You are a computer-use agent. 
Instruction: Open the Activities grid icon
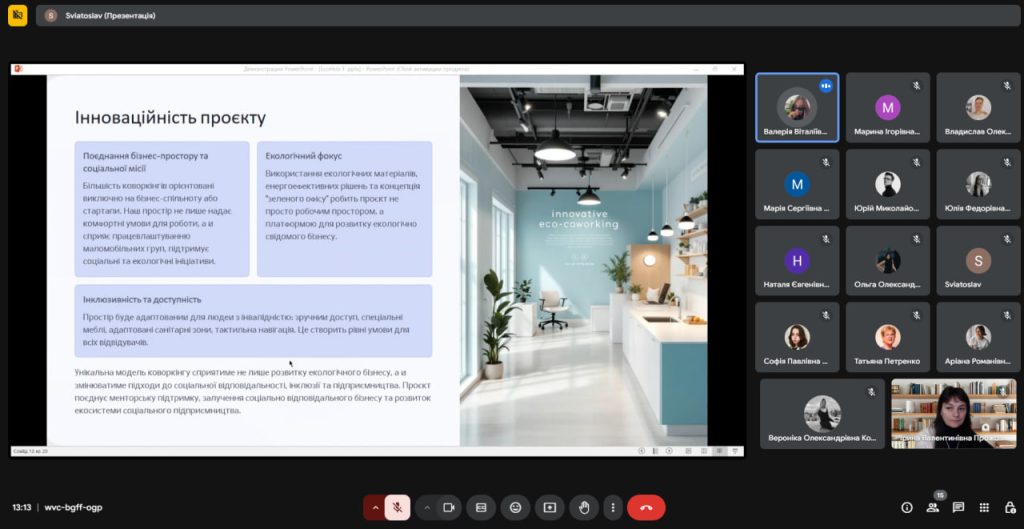coord(984,507)
